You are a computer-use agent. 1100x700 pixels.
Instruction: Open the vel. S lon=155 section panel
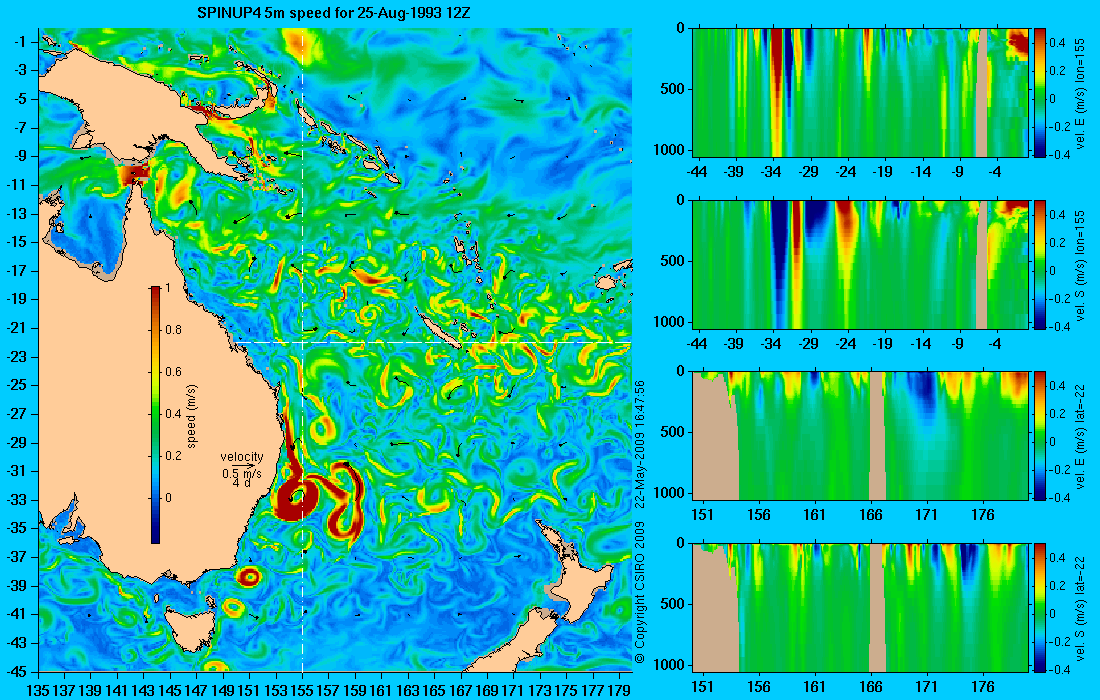pyautogui.click(x=861, y=264)
